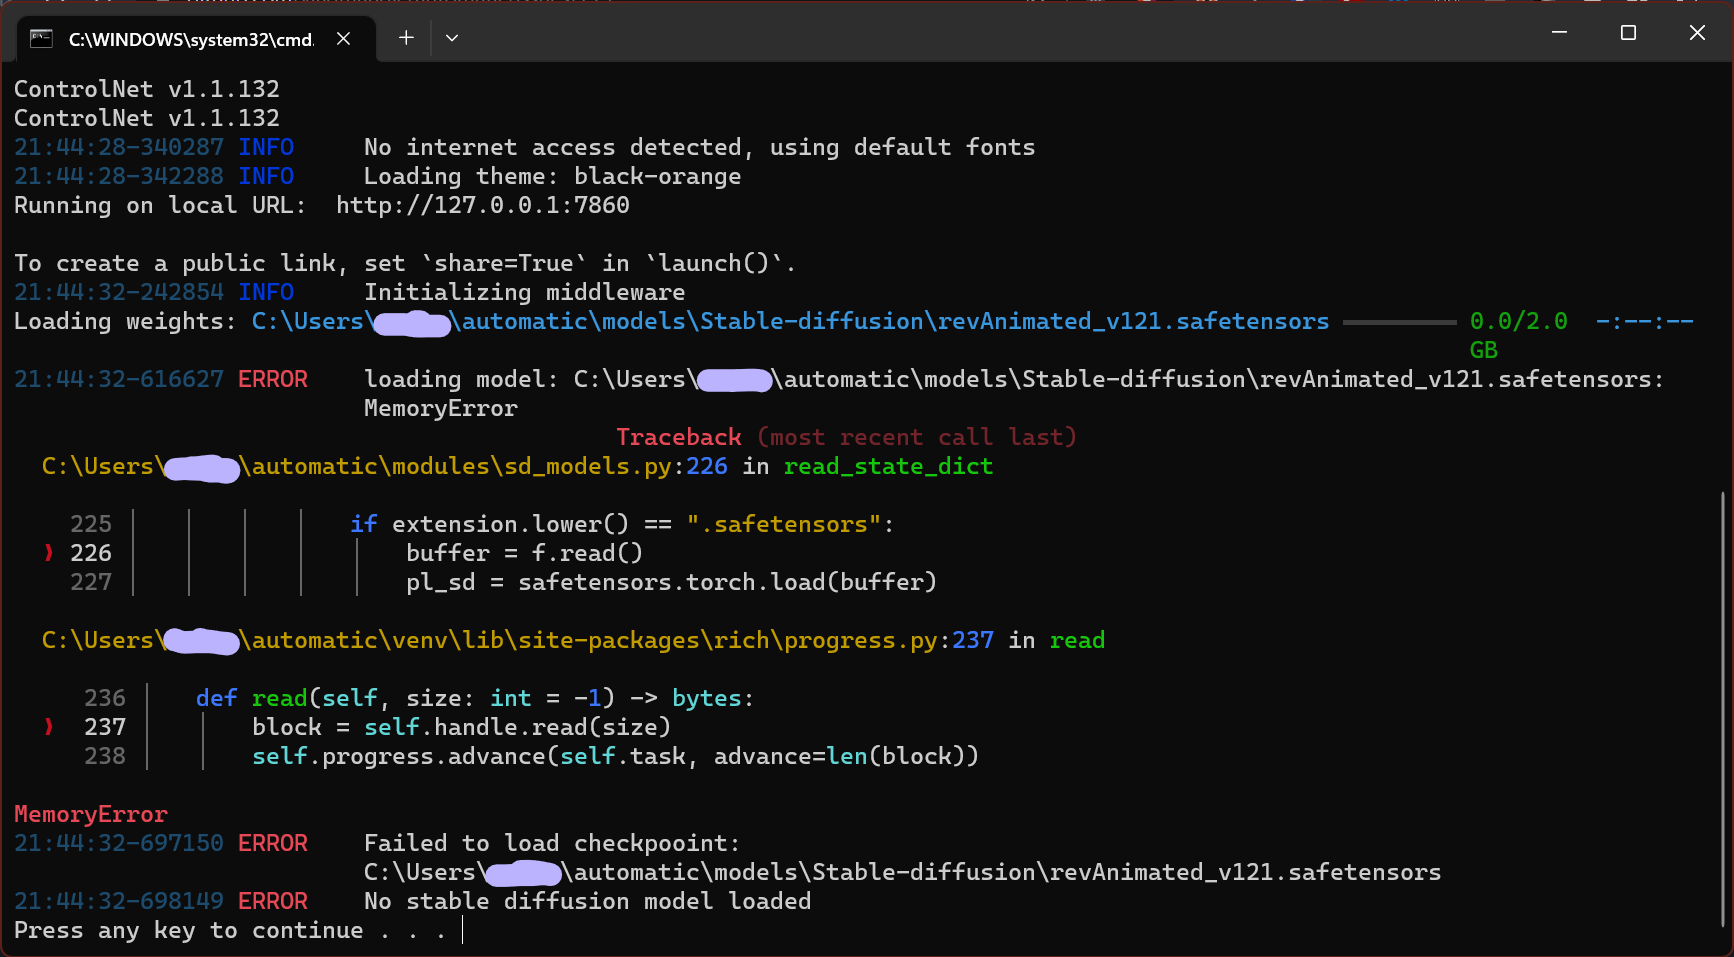Open the local URL http://127.0.0.1:7860

tap(483, 205)
